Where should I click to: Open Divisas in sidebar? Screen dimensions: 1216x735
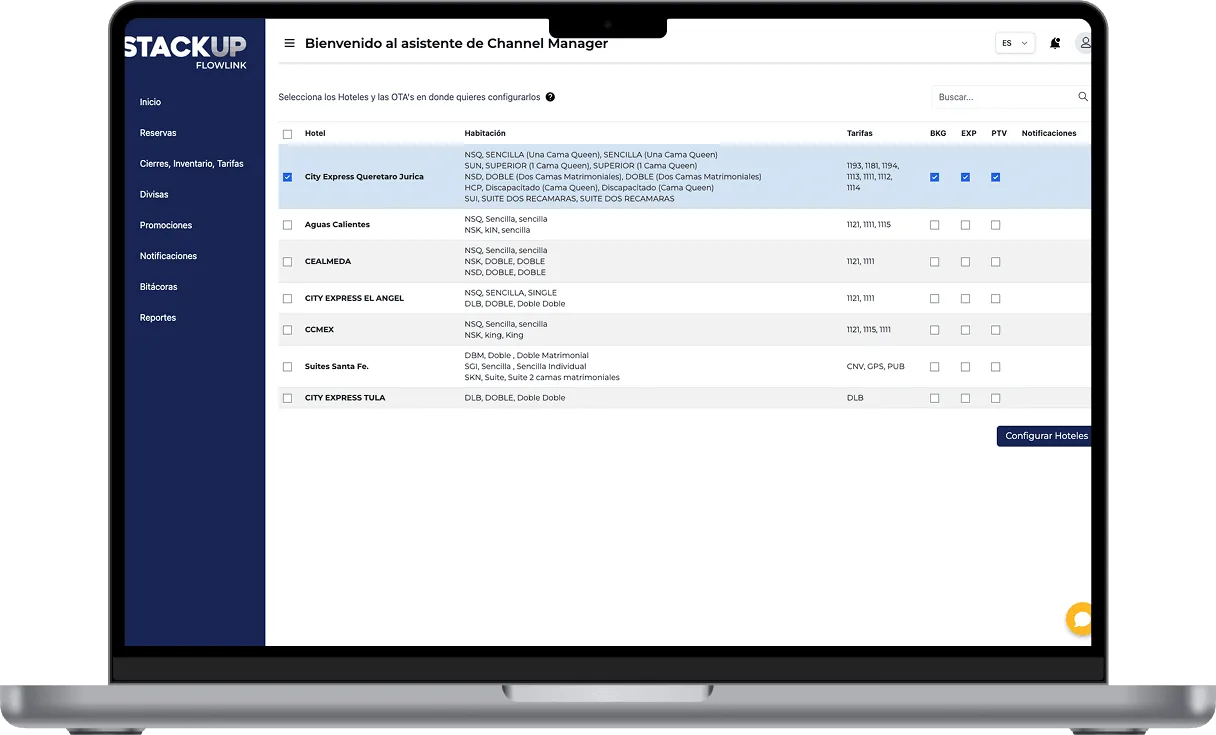pyautogui.click(x=154, y=195)
